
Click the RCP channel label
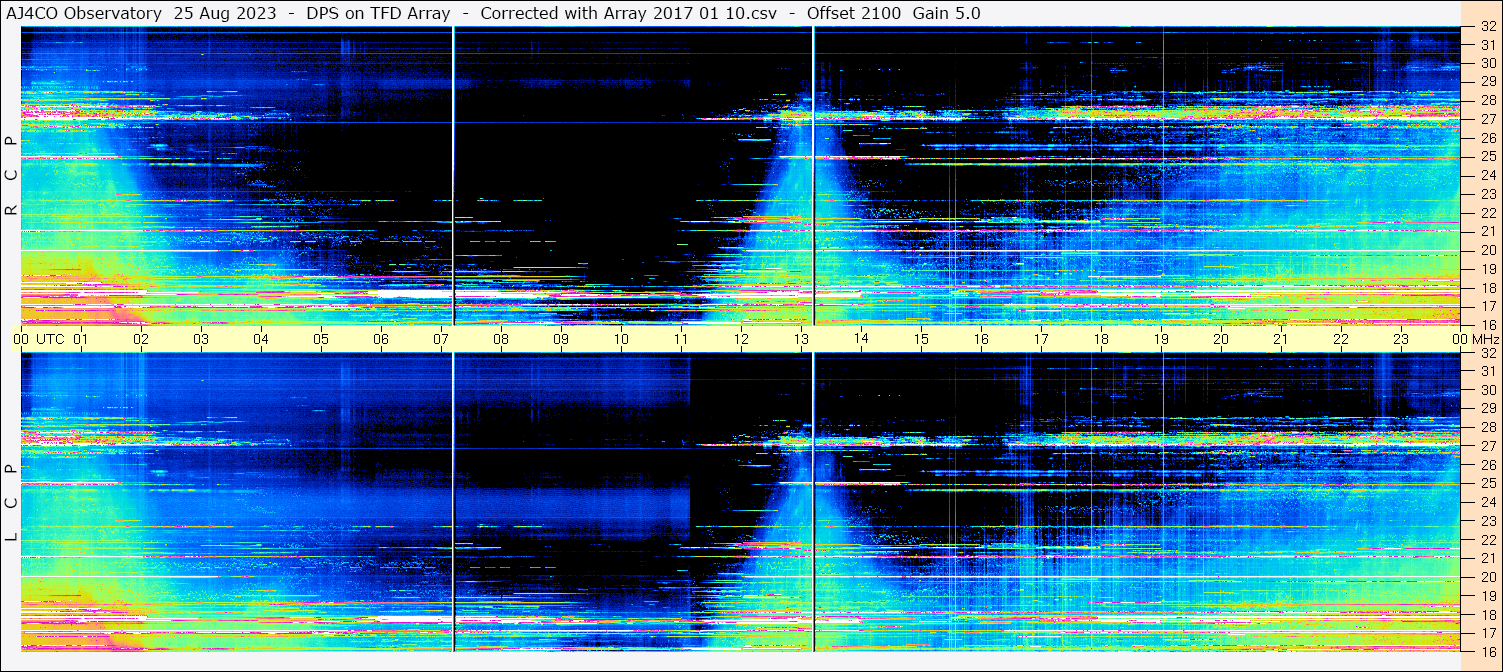click(11, 175)
